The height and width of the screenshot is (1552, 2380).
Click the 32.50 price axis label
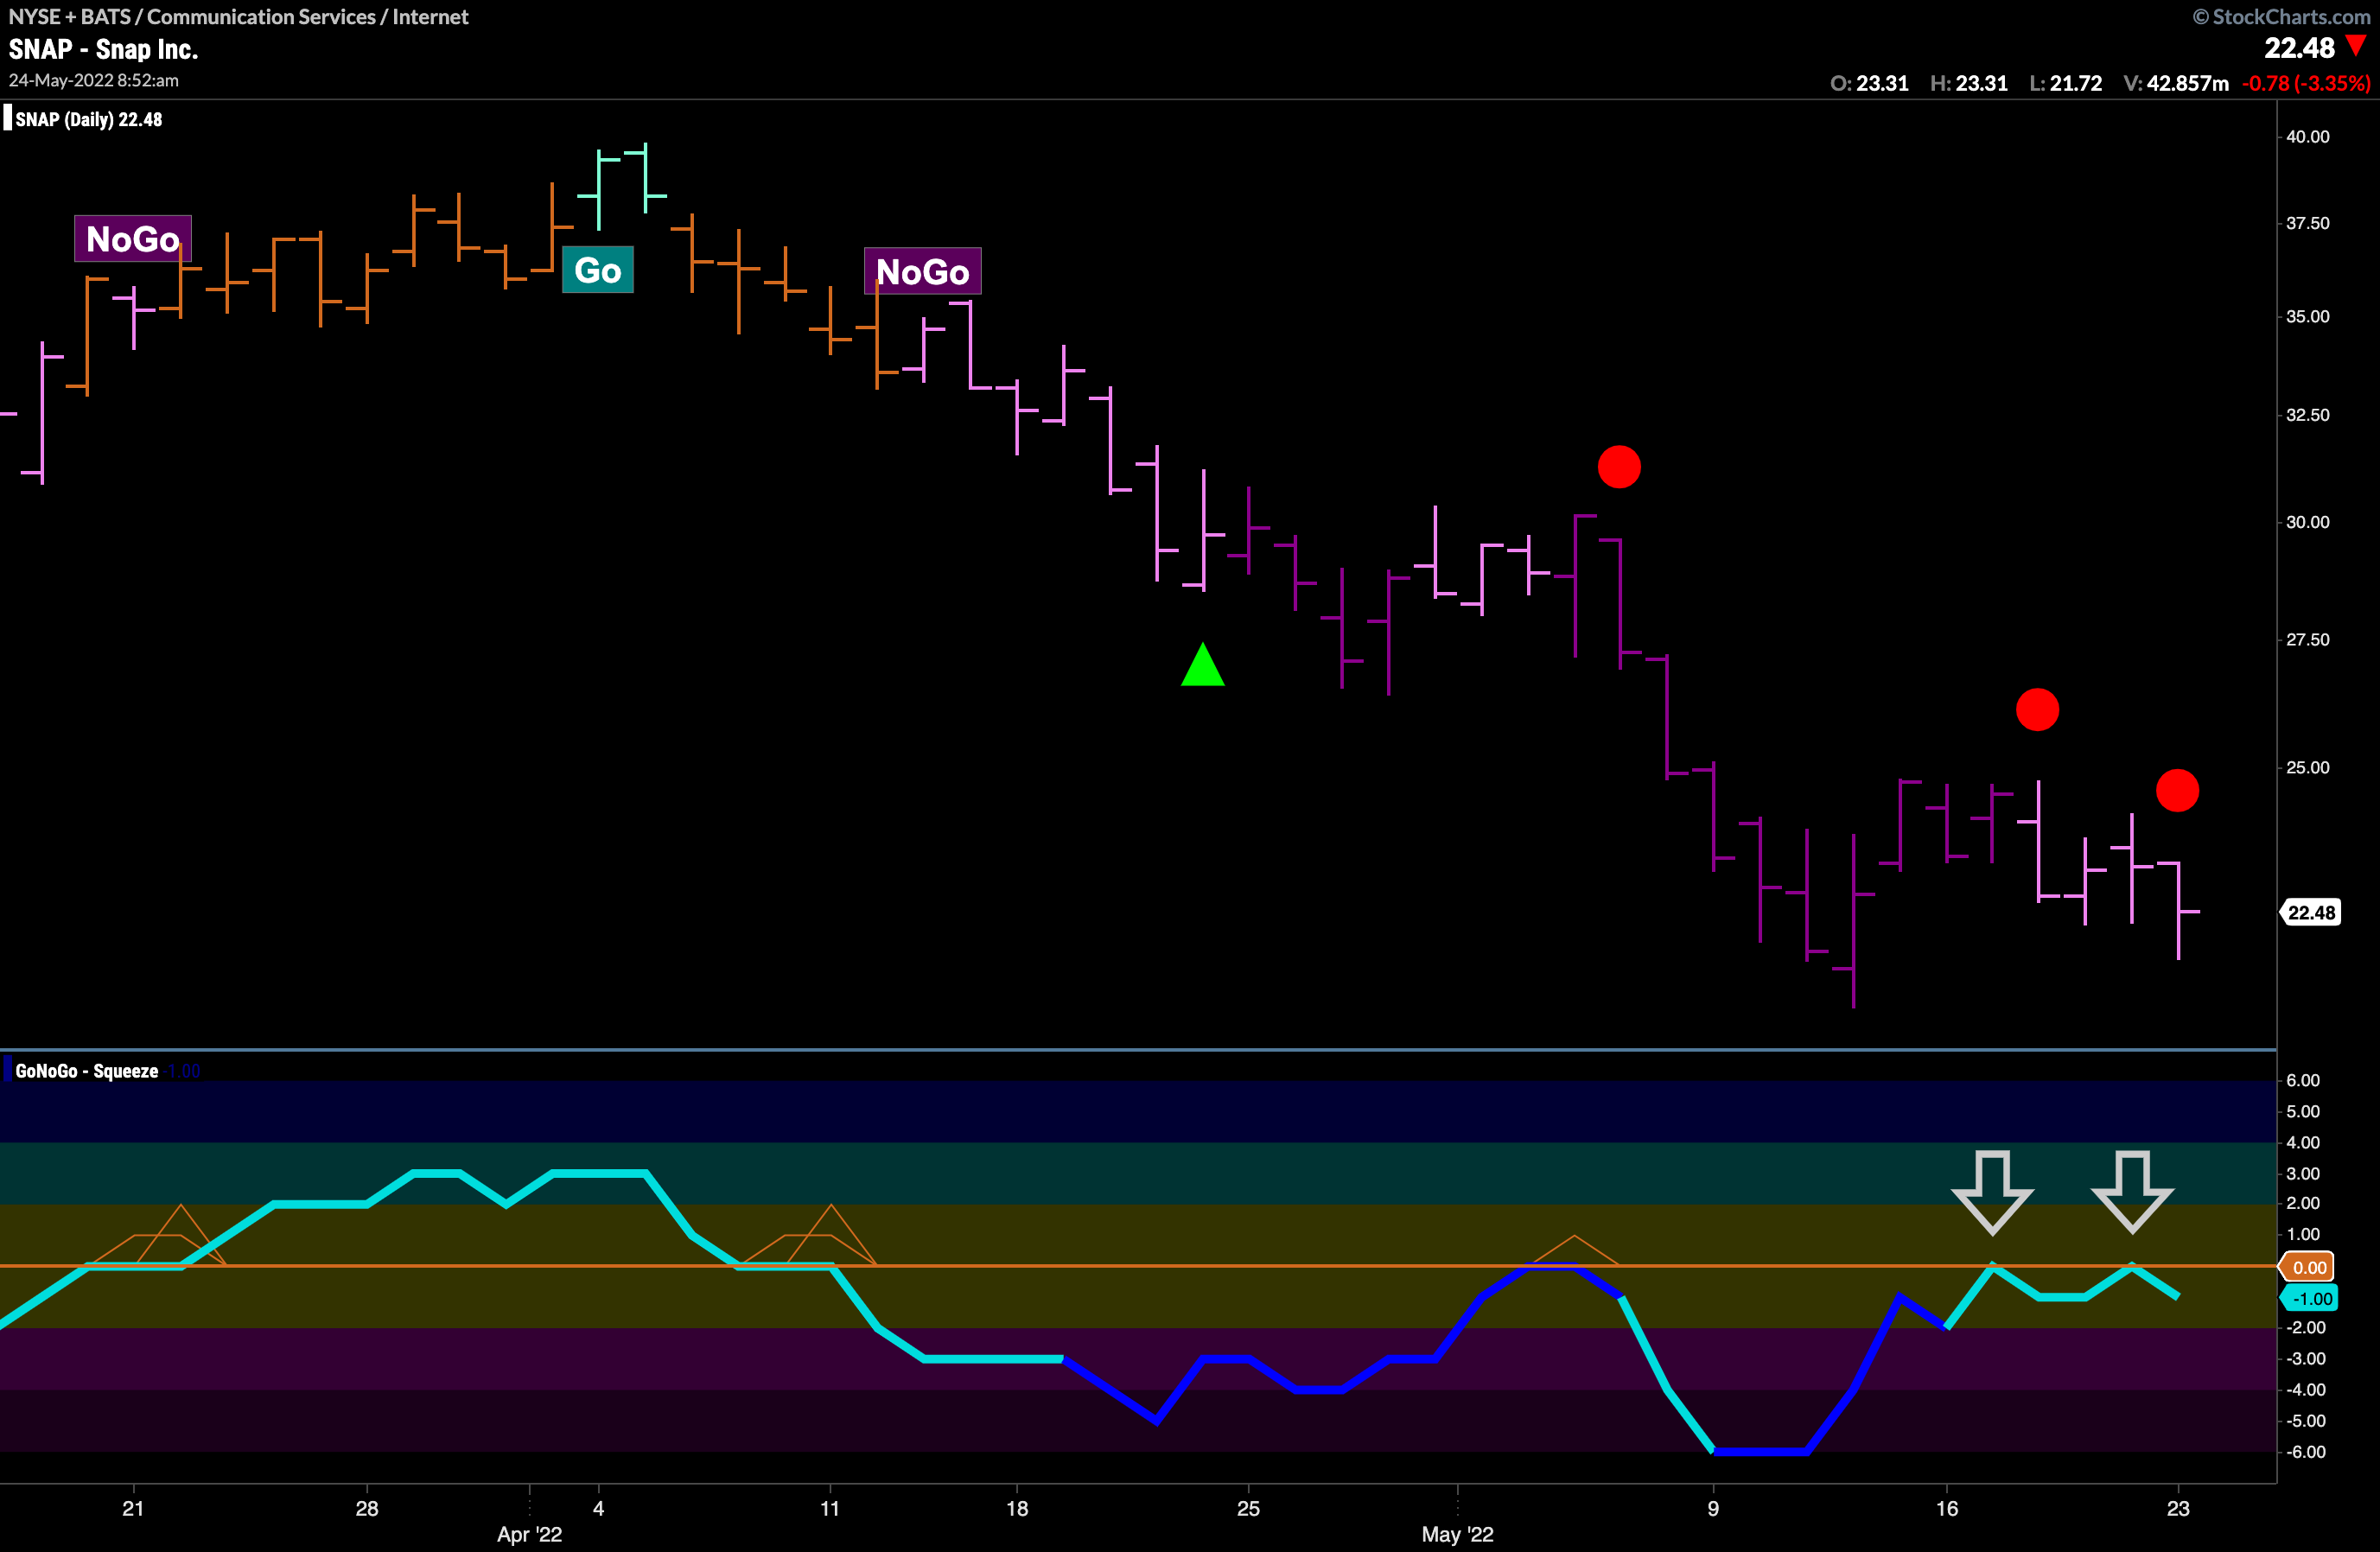(x=2308, y=414)
